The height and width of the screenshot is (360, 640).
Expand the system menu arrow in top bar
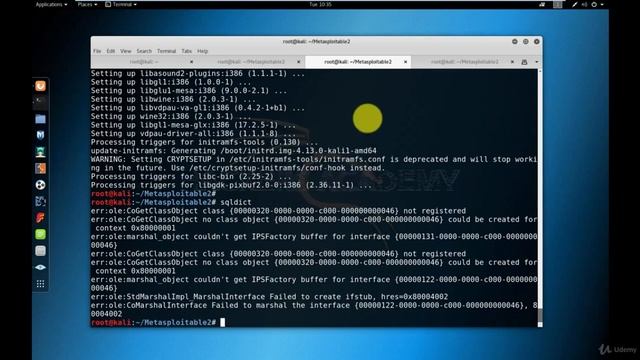(x=602, y=4)
